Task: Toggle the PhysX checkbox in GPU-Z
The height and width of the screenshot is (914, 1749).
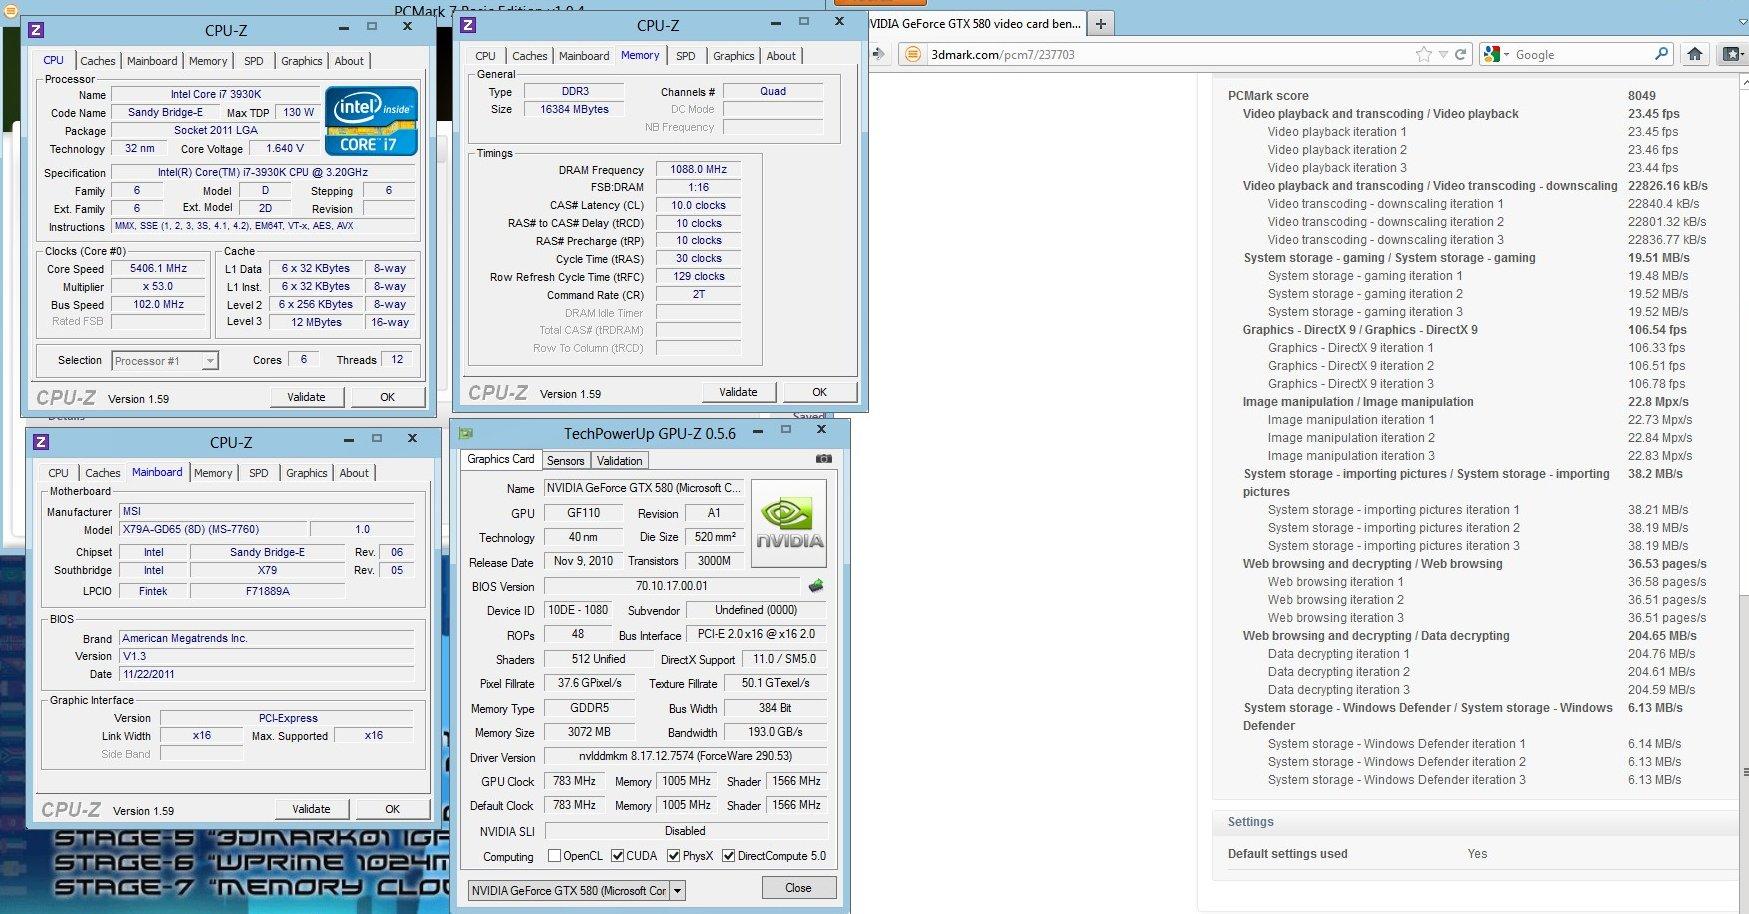Action: click(674, 856)
